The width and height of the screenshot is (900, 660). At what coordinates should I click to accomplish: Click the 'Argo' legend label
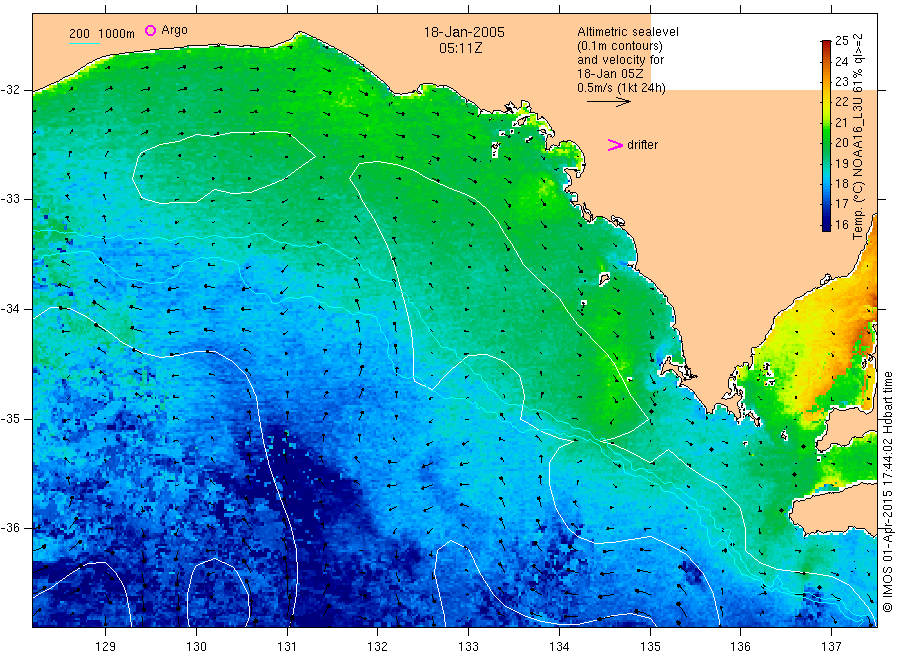[x=174, y=30]
